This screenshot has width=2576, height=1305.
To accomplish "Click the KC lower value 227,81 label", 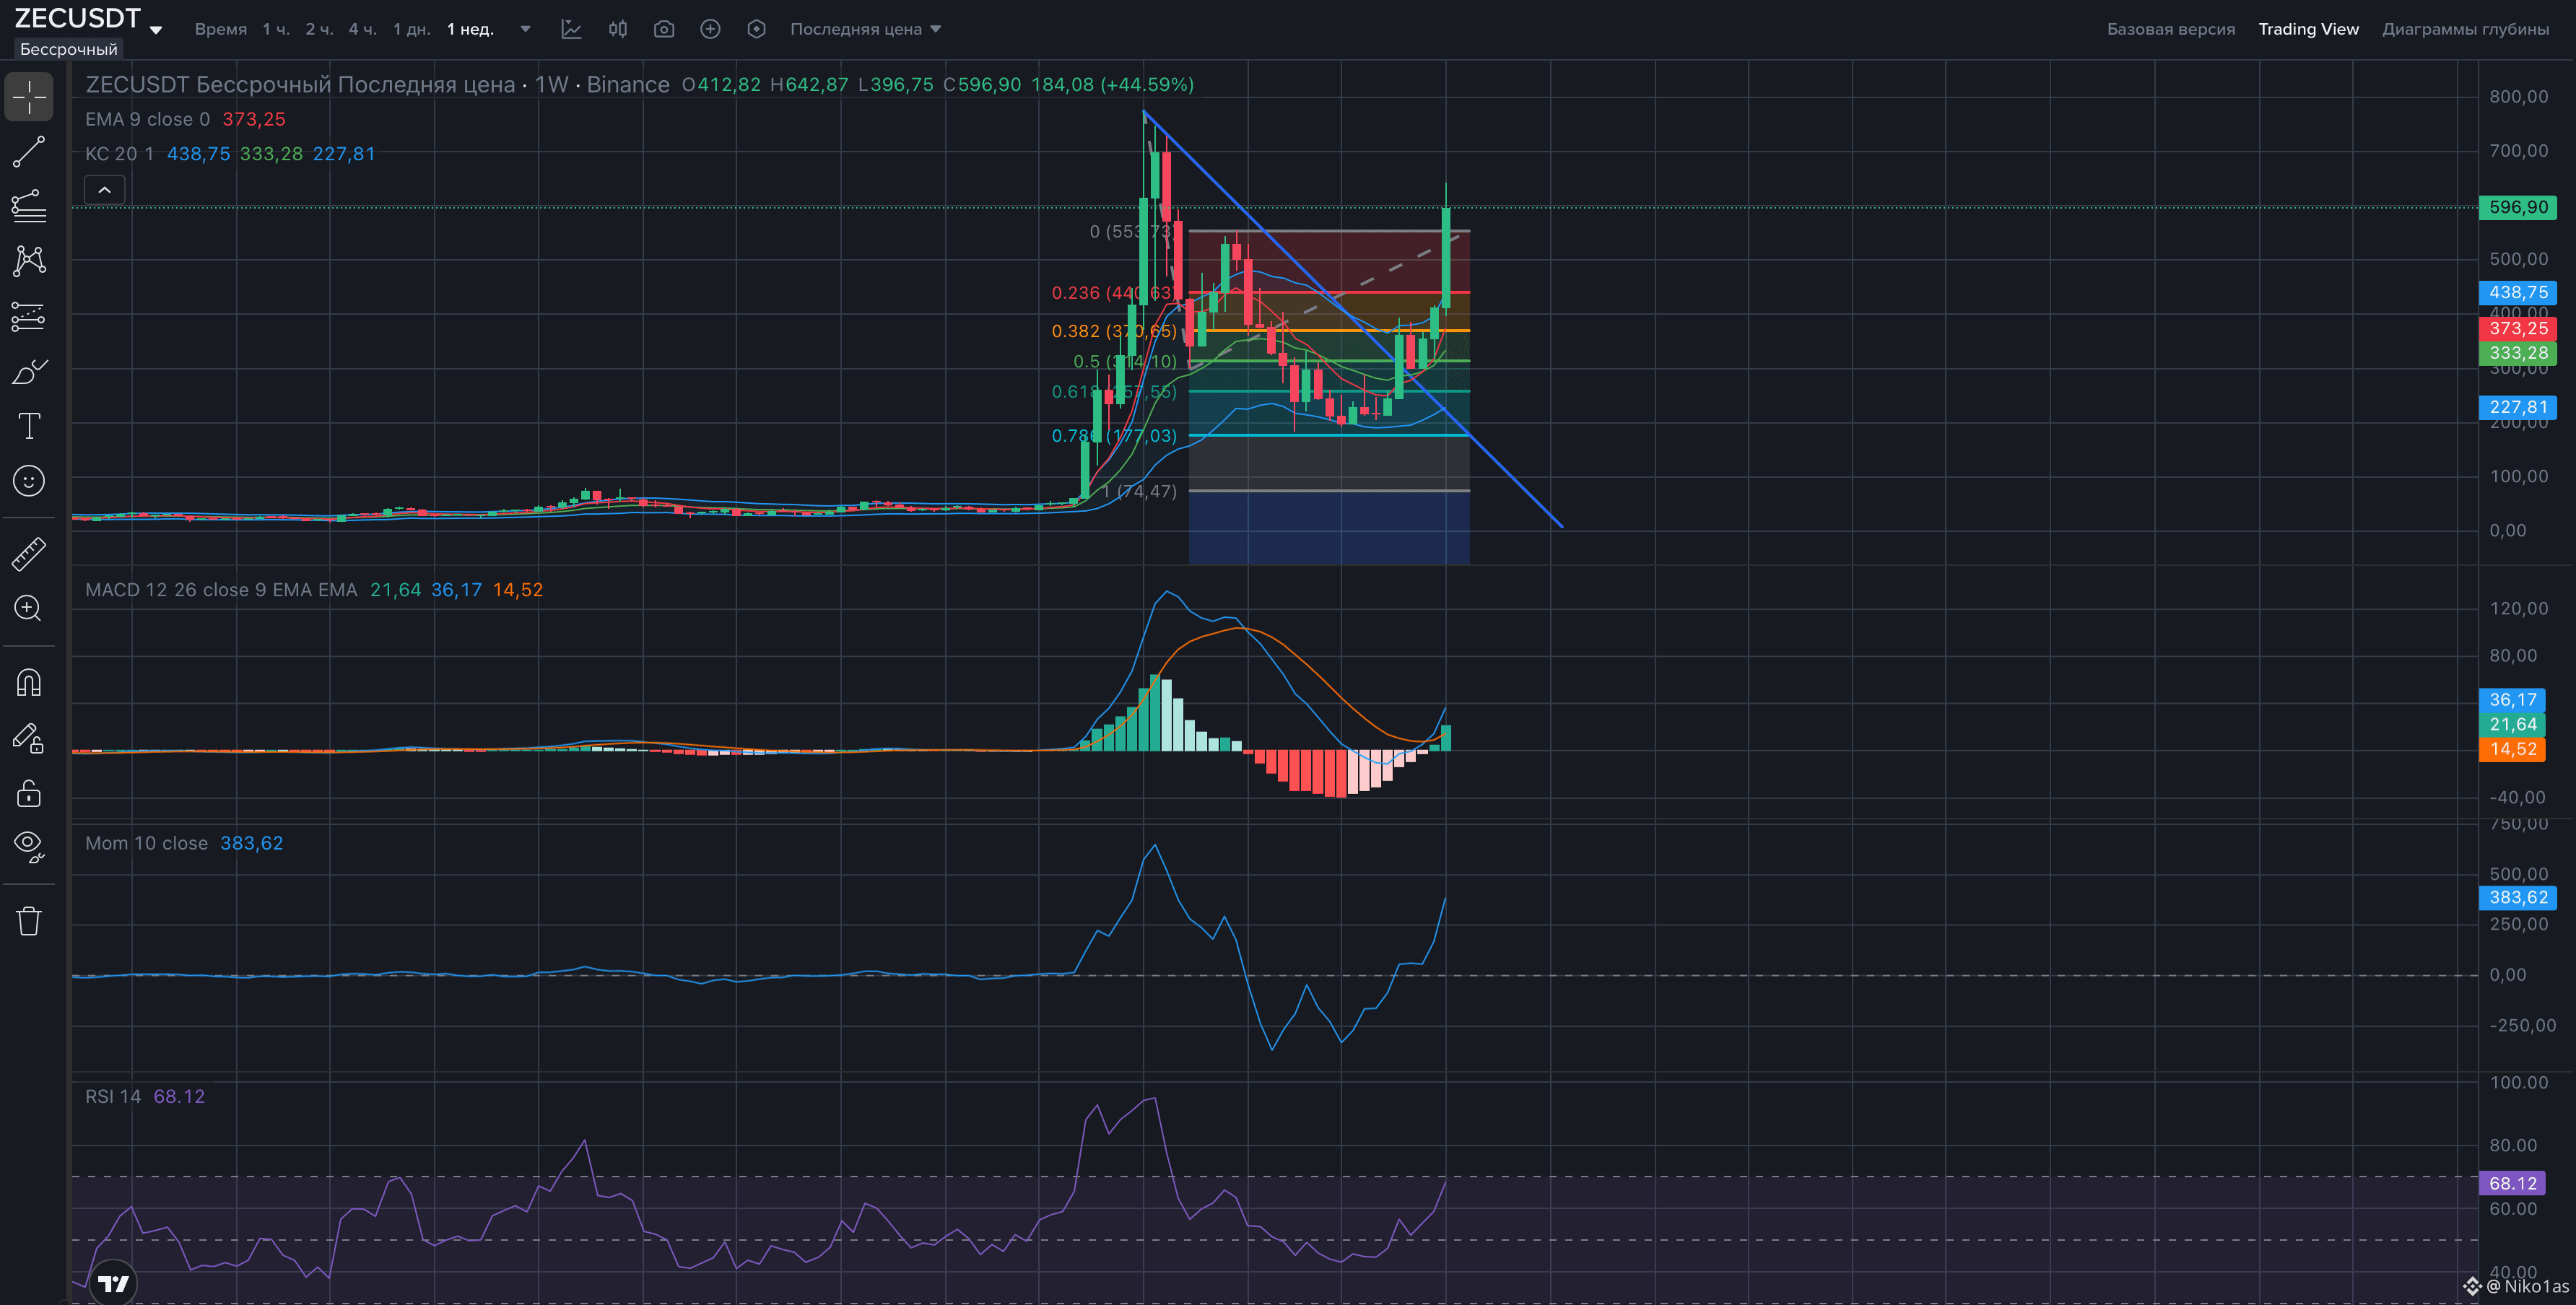I will pos(2518,407).
